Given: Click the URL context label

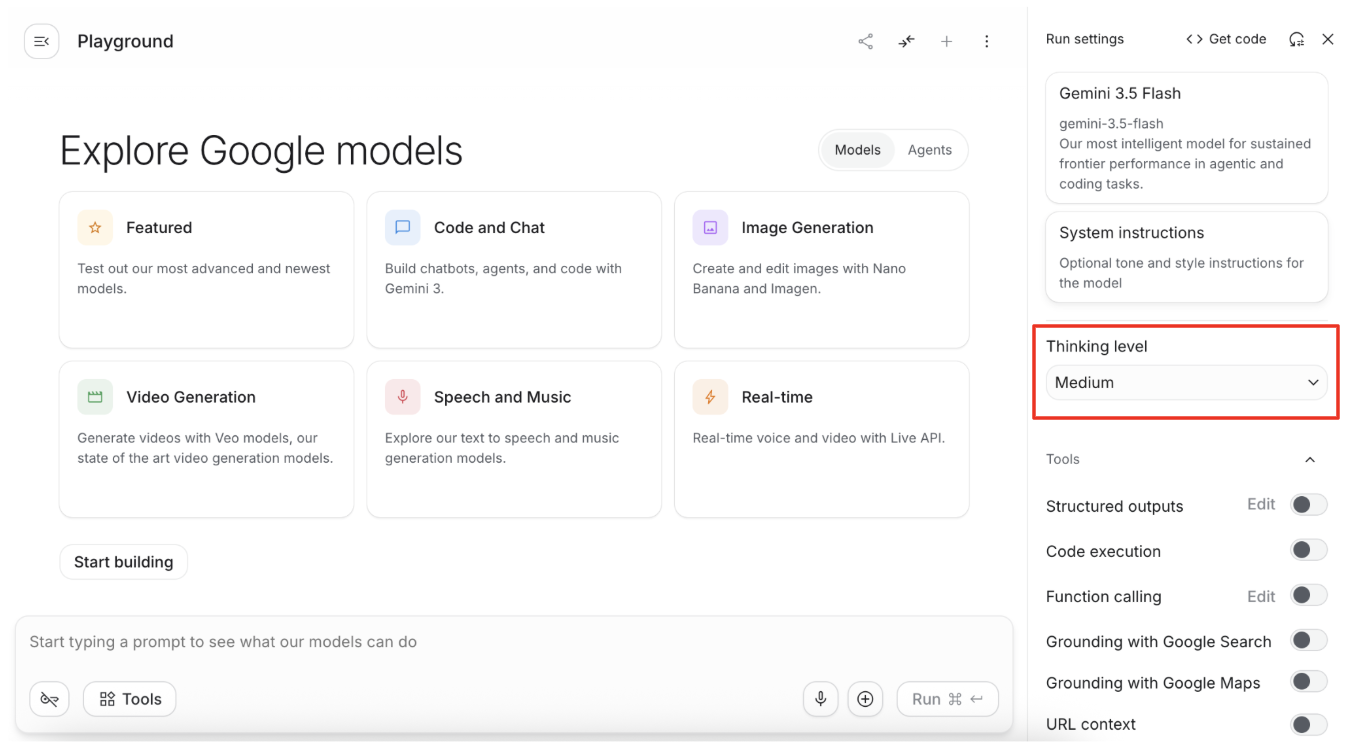Looking at the screenshot, I should click(1091, 724).
